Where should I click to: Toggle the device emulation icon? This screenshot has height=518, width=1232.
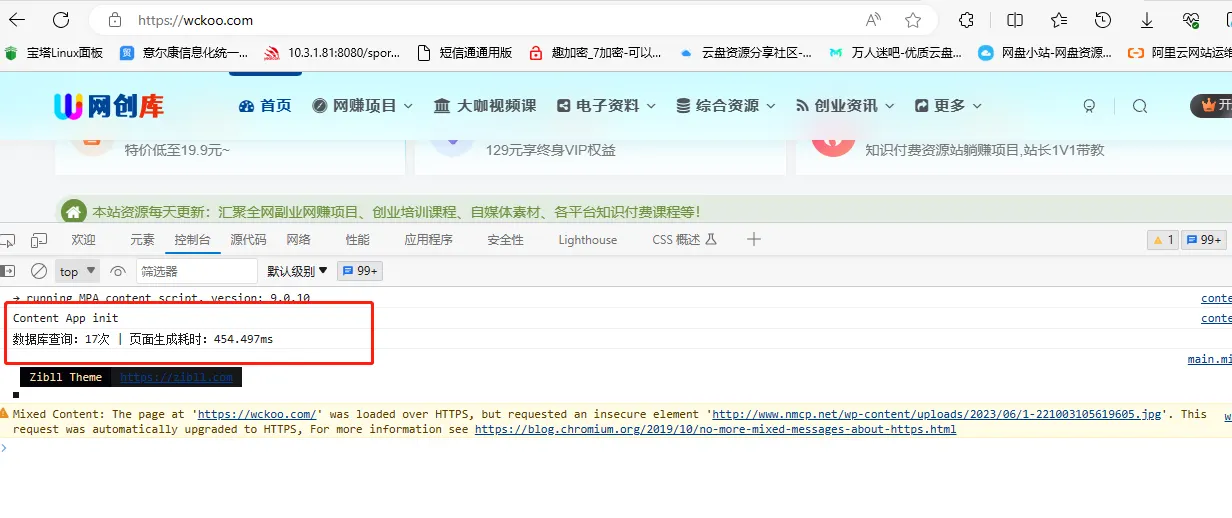39,240
